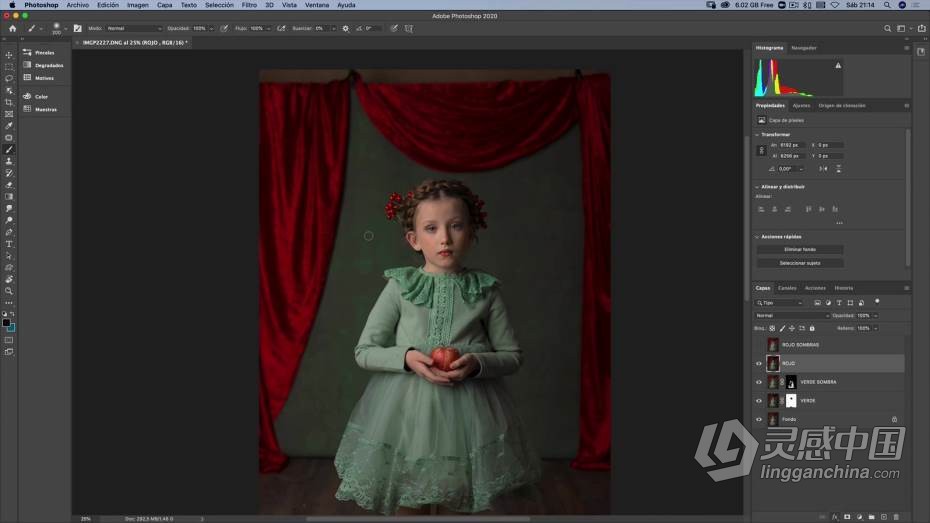Viewport: 930px width, 523px height.
Task: Click the background color swatch
Action: [12, 328]
